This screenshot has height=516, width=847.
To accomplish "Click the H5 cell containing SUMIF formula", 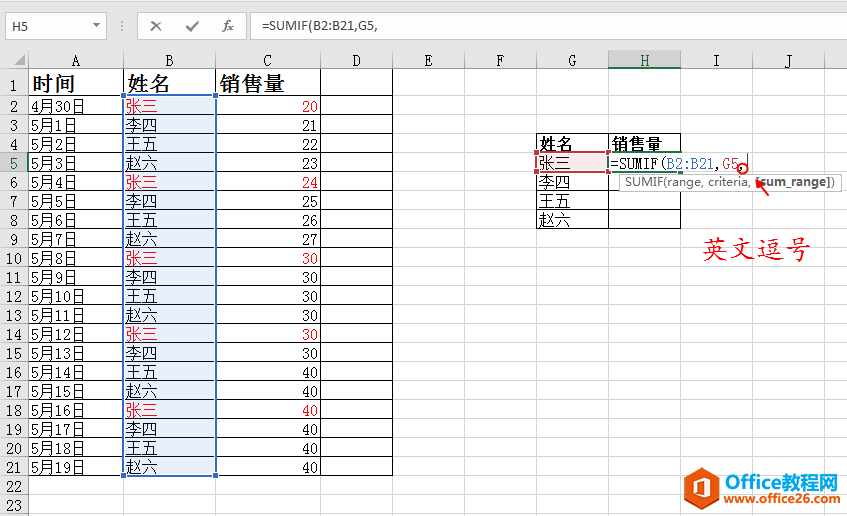I will 644,163.
